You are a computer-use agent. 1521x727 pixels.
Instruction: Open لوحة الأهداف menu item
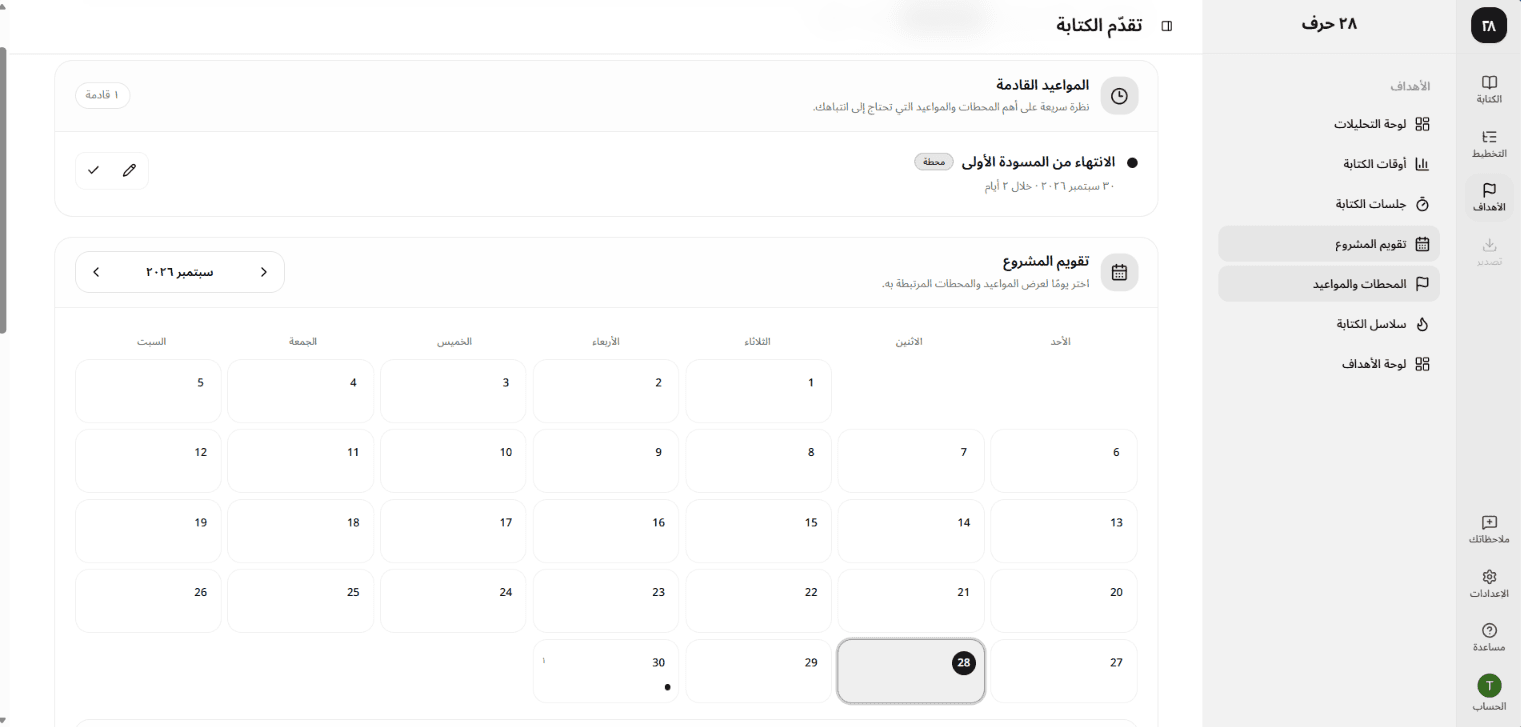[x=1329, y=364]
